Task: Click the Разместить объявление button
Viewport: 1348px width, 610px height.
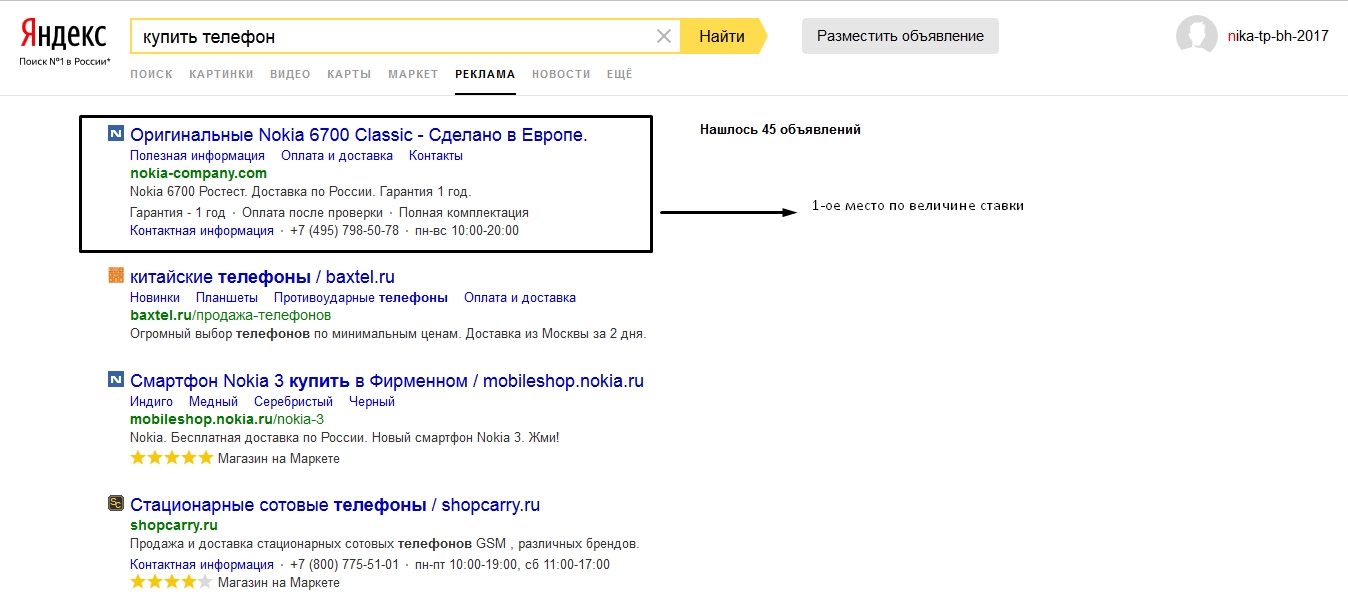Action: click(x=900, y=36)
